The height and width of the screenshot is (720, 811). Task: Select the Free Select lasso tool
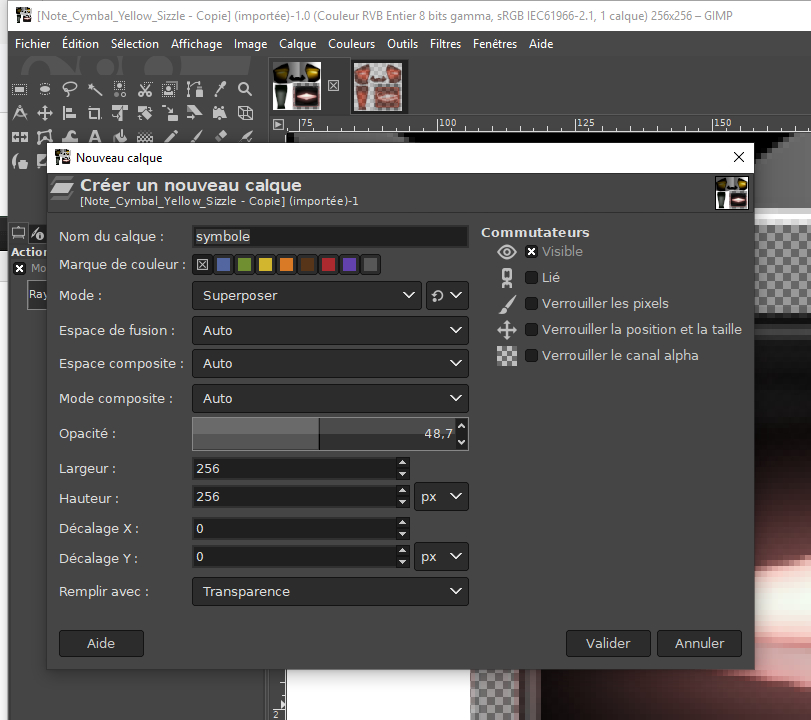coord(70,89)
